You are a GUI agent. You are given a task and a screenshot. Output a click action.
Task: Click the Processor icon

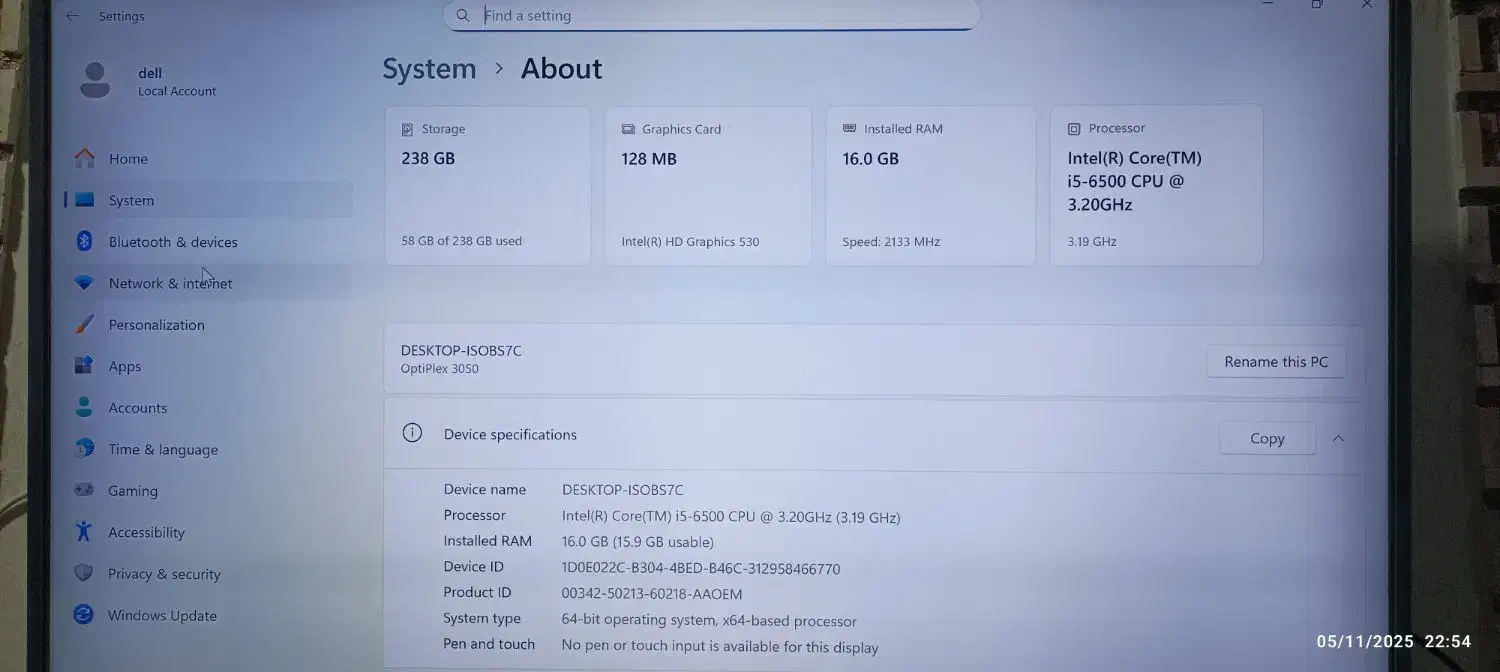1076,128
